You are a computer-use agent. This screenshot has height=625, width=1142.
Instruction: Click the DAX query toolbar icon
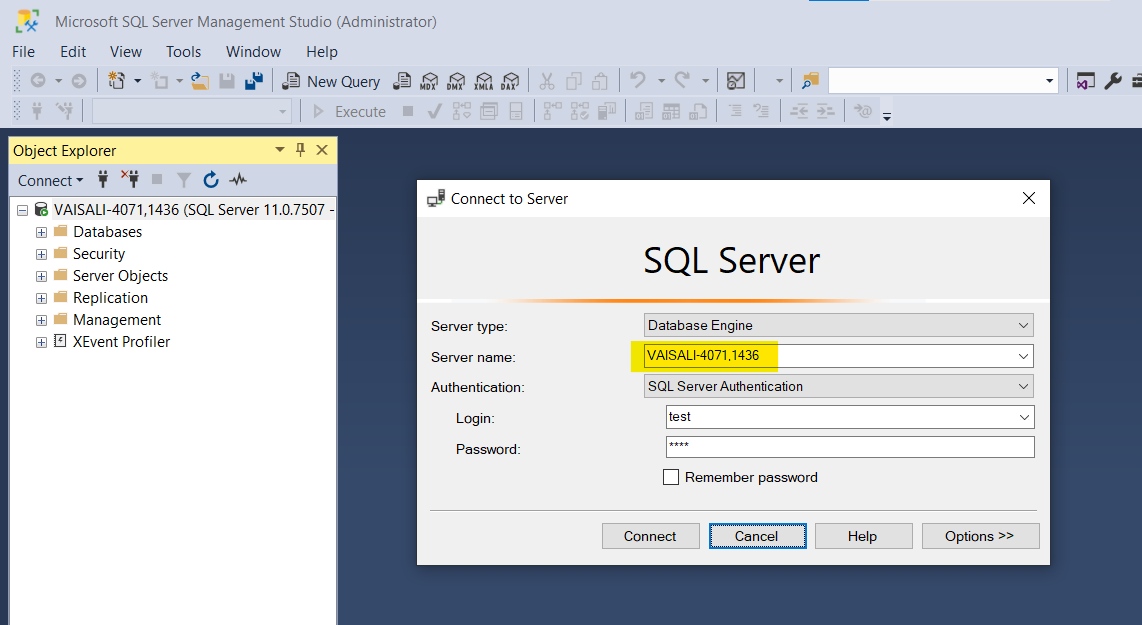[x=510, y=81]
